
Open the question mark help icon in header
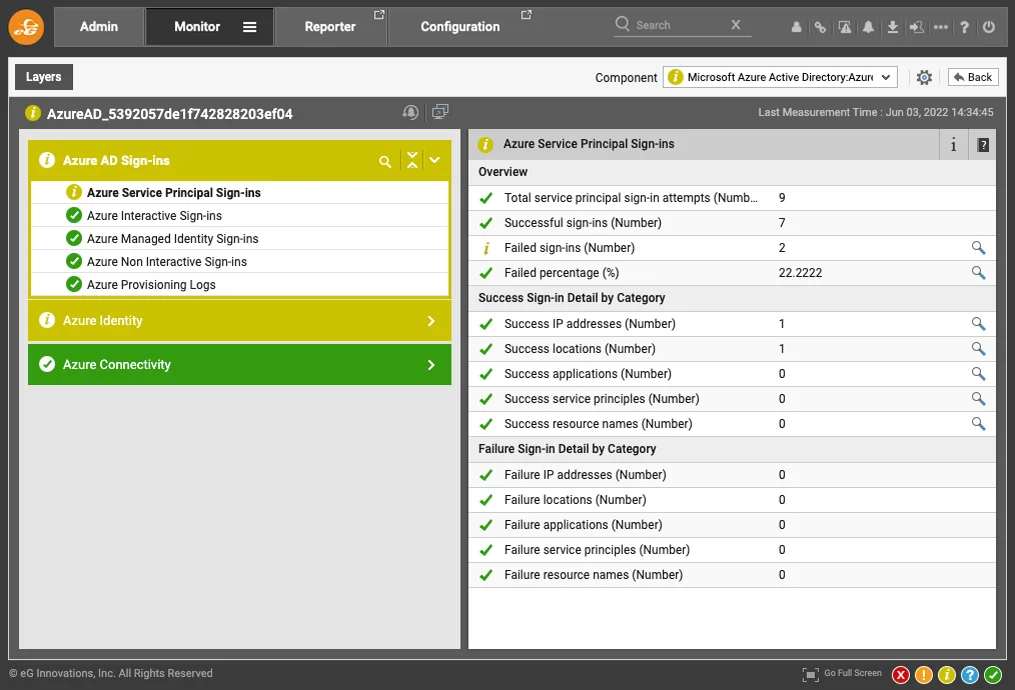click(x=965, y=27)
